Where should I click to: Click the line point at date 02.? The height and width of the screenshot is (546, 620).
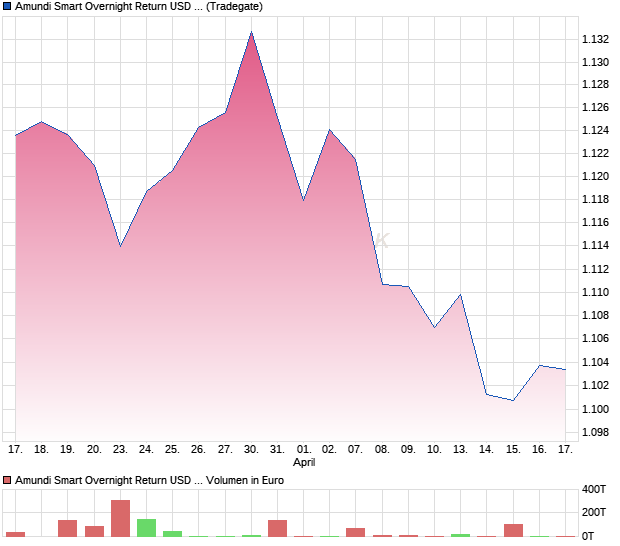[x=330, y=130]
